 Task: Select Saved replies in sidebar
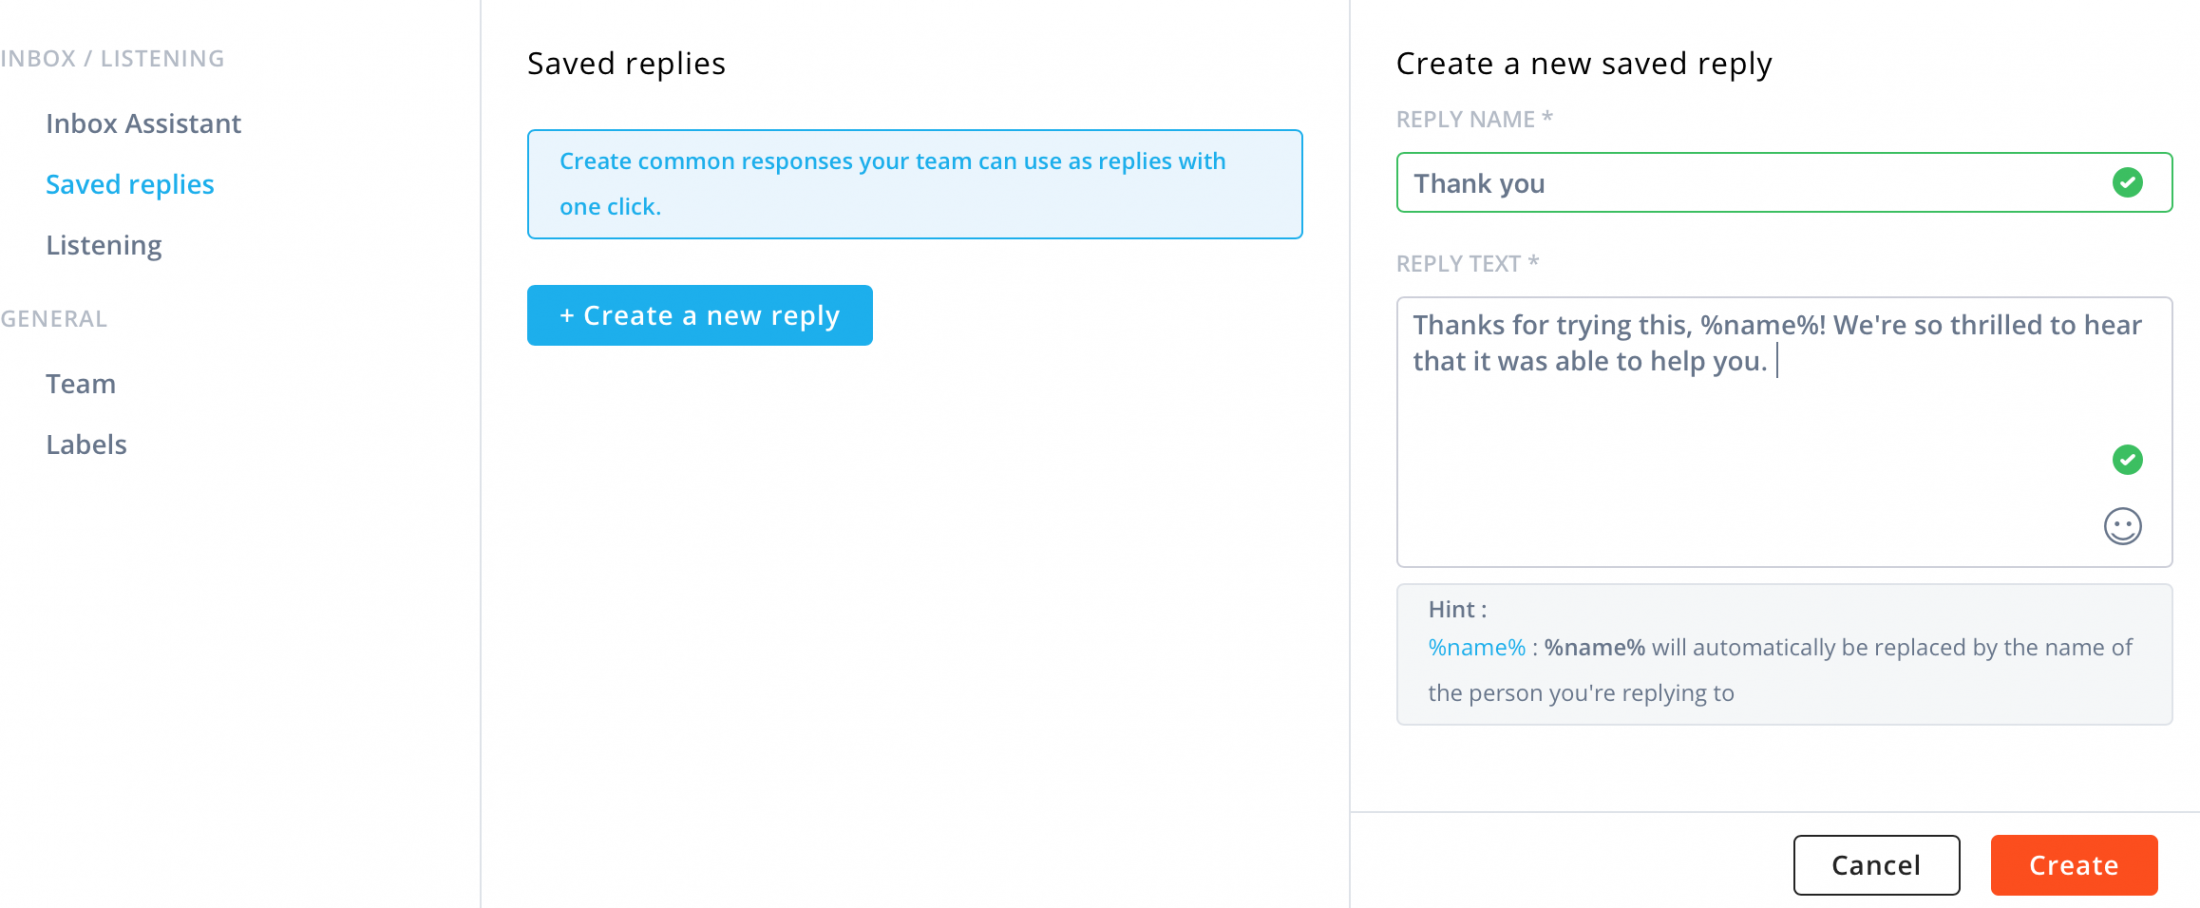pyautogui.click(x=130, y=185)
